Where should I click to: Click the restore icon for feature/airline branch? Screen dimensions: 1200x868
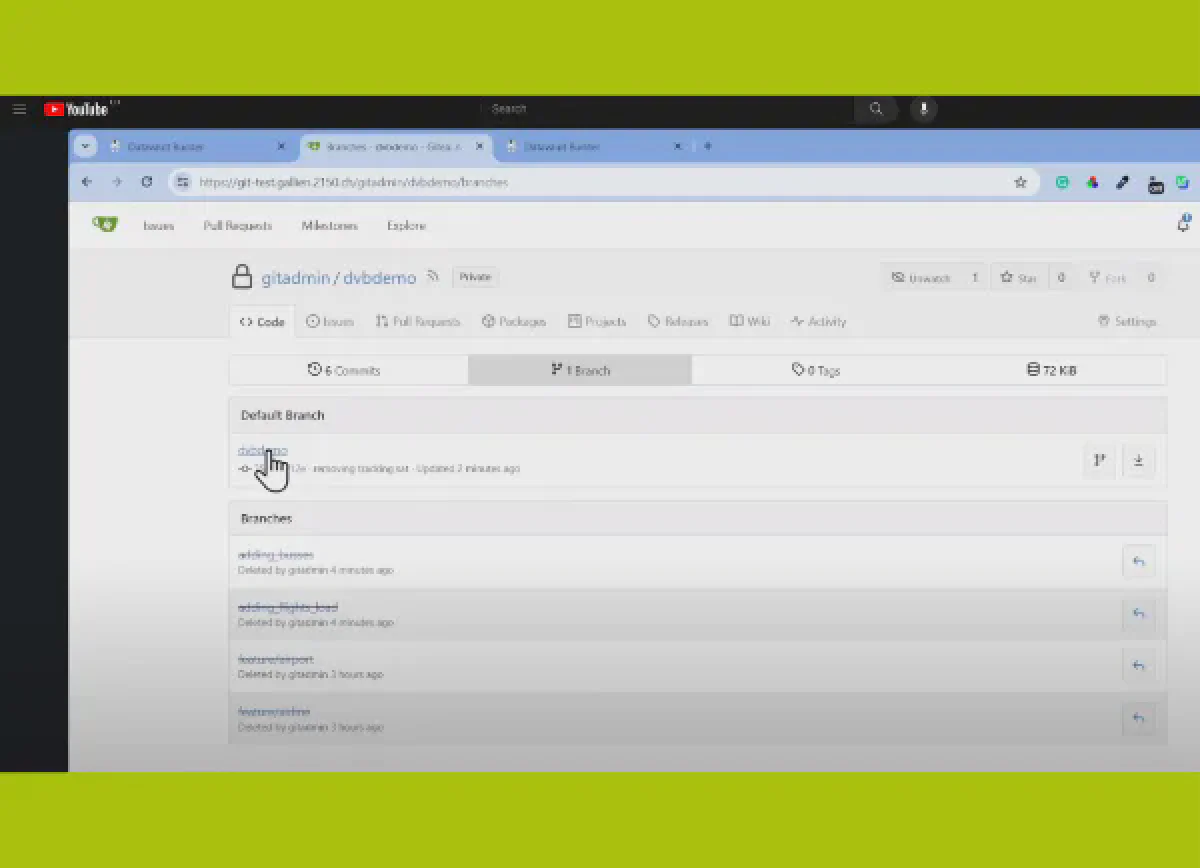click(x=1139, y=718)
